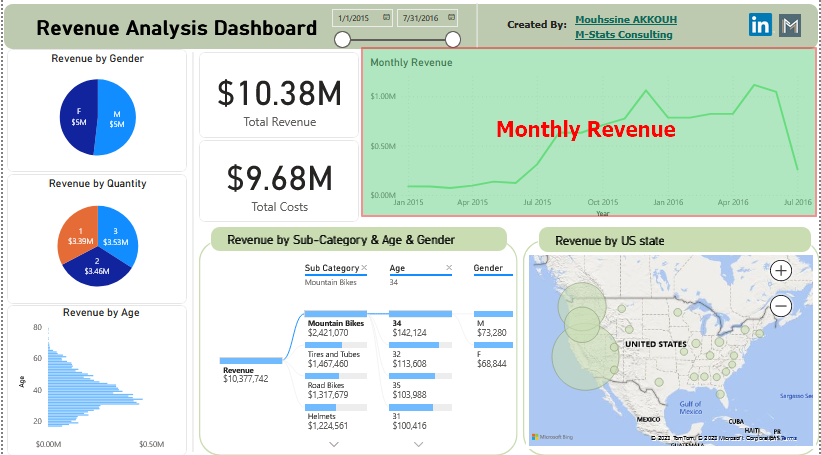Remove the Sub Category level with X
Image resolution: width=821 pixels, height=455 pixels.
click(364, 268)
